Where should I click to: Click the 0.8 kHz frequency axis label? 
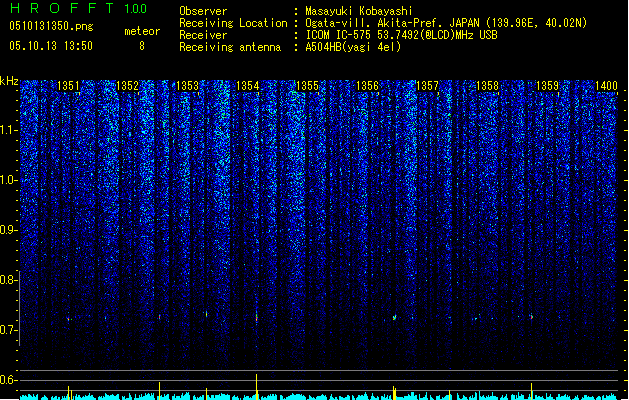[8, 280]
